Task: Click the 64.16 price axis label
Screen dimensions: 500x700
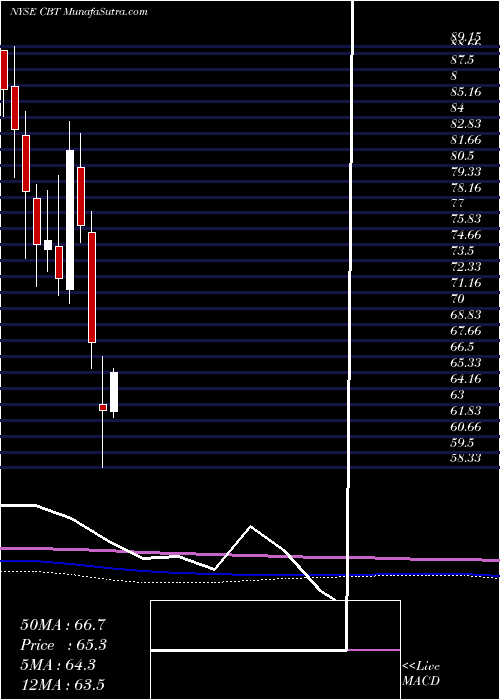Action: [x=466, y=379]
